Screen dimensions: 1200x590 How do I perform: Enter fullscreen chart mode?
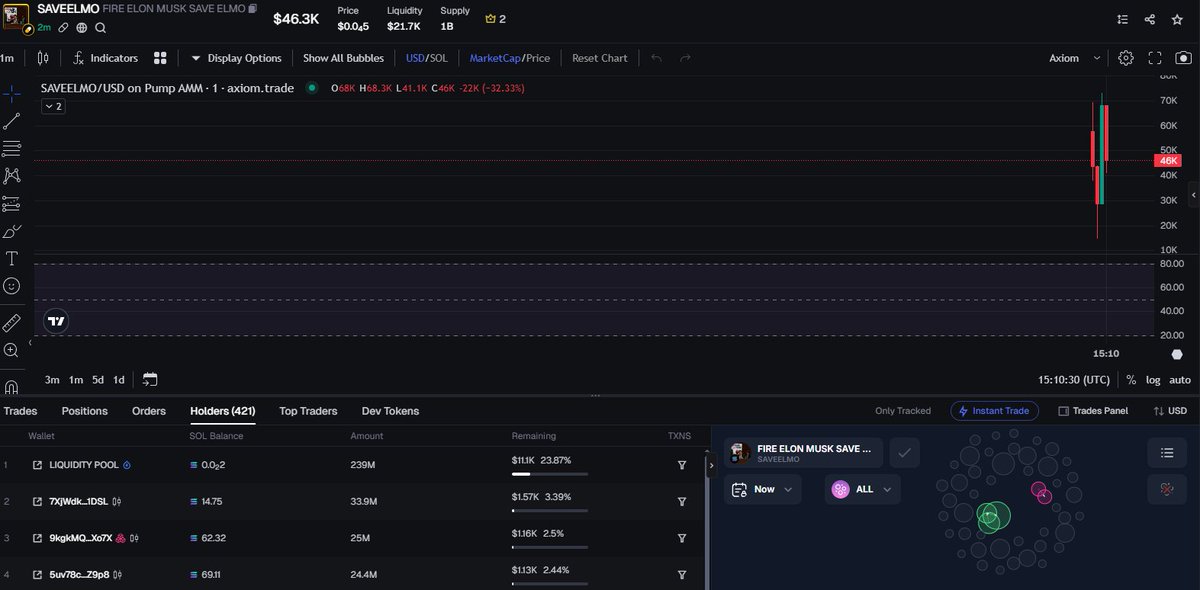point(1155,58)
